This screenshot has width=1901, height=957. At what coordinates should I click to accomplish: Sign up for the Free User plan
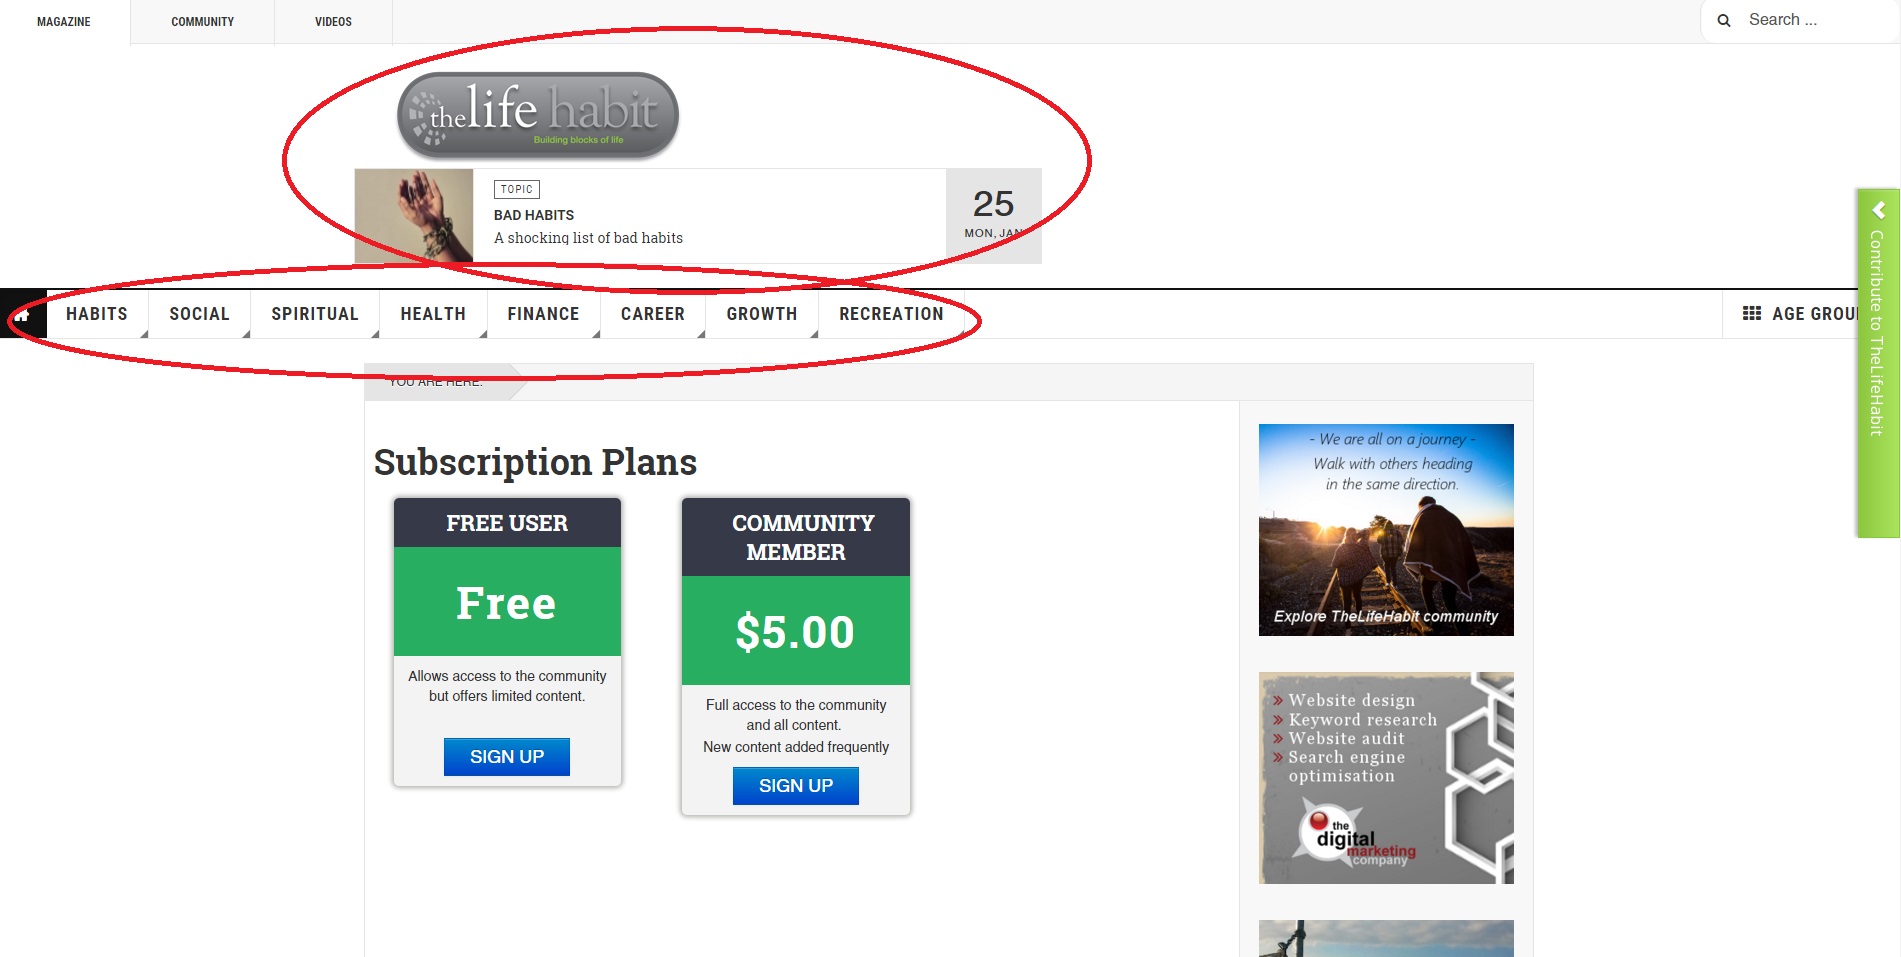pyautogui.click(x=507, y=757)
